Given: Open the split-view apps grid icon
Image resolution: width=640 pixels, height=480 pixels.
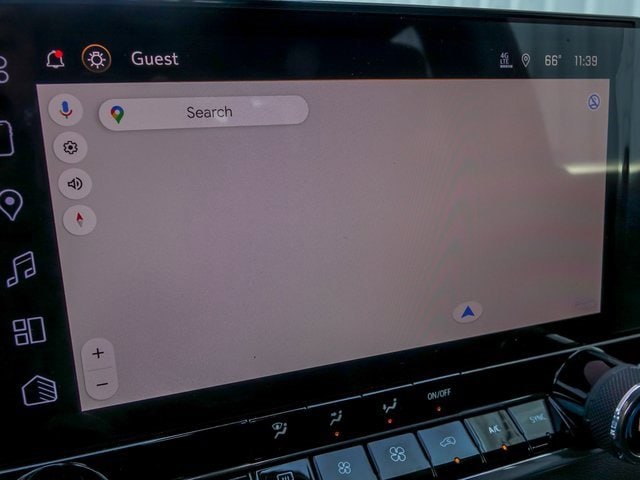Looking at the screenshot, I should [29, 331].
